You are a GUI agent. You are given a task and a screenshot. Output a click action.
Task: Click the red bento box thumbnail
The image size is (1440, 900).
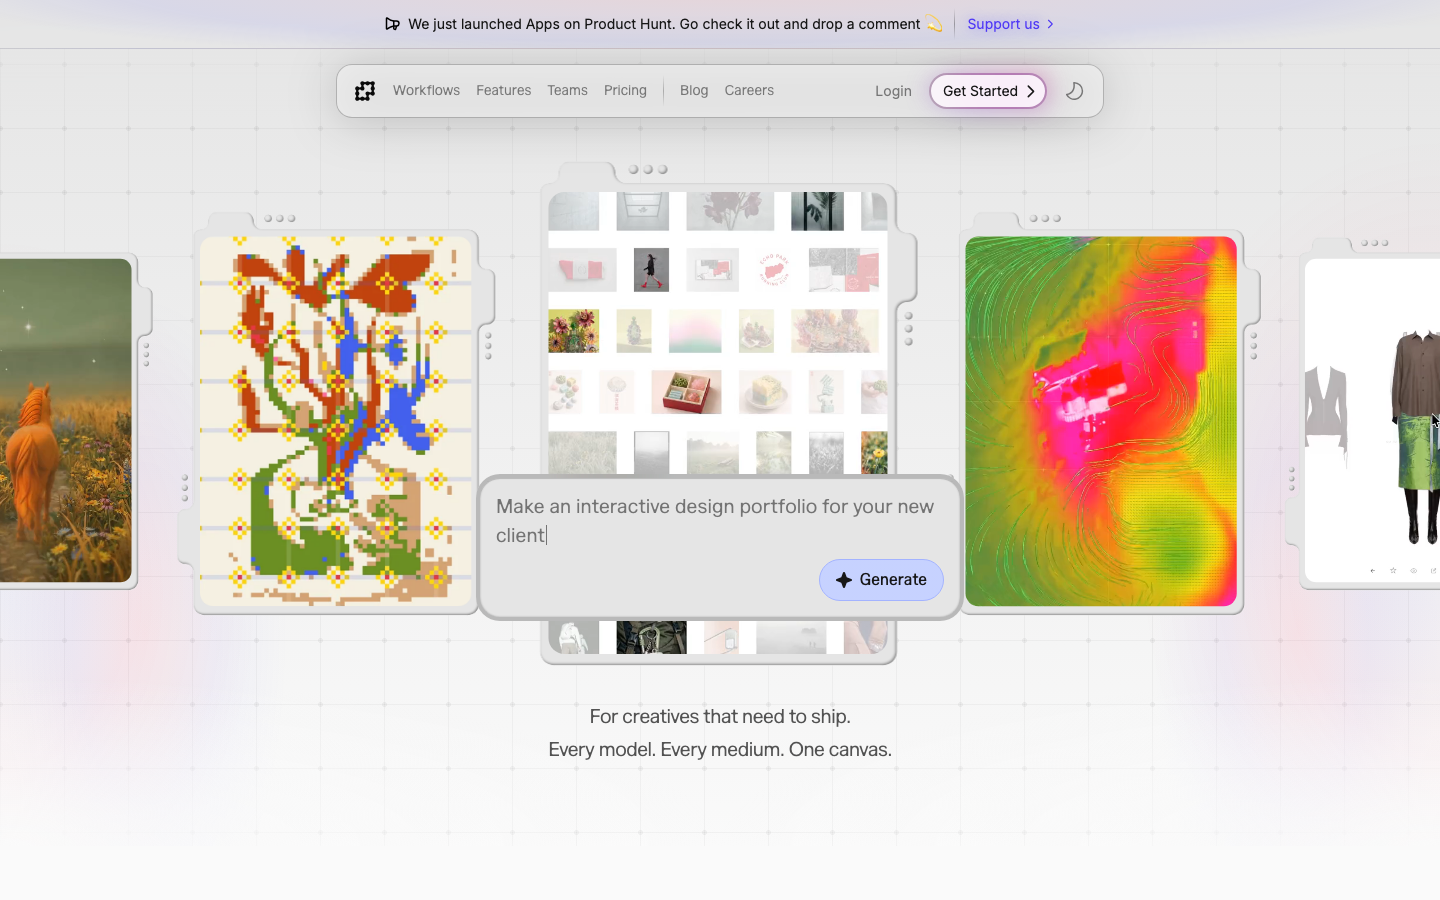(686, 392)
